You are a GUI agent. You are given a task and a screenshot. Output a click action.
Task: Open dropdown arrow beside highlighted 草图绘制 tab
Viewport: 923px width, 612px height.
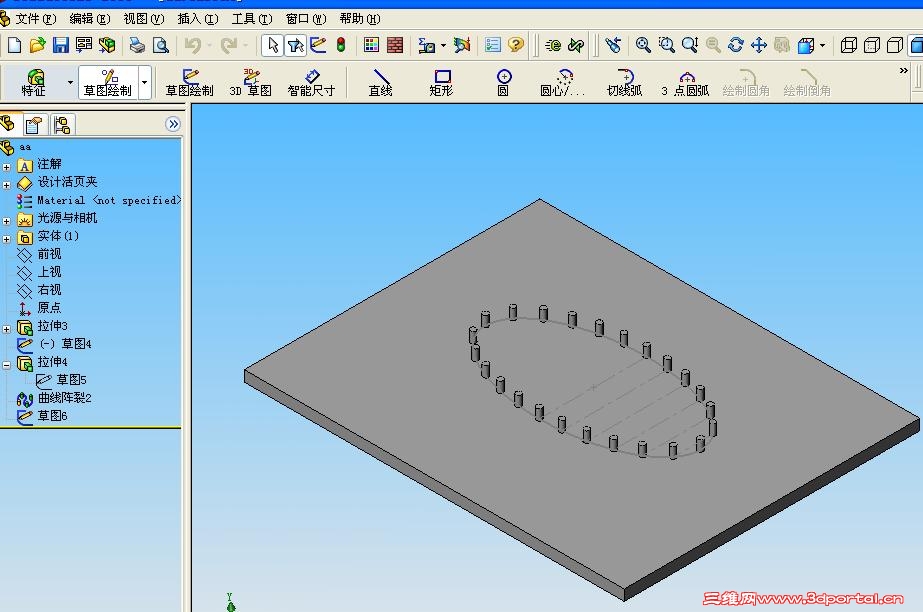pyautogui.click(x=145, y=82)
